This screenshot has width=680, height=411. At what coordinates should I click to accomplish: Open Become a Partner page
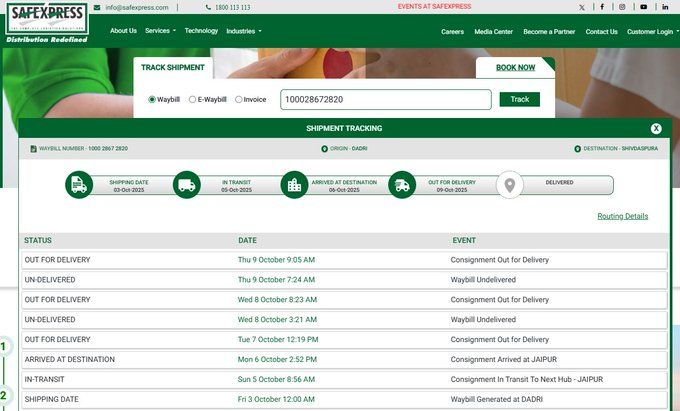(x=549, y=32)
